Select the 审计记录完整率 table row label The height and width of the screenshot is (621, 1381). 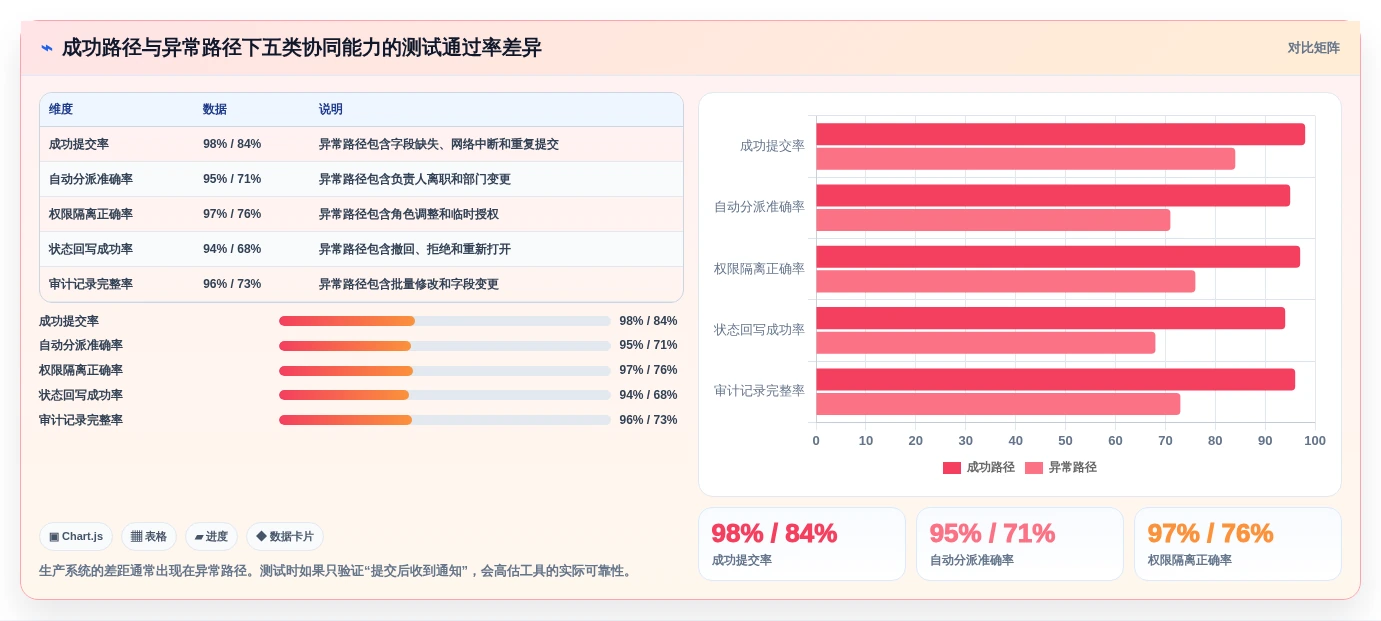(x=91, y=284)
